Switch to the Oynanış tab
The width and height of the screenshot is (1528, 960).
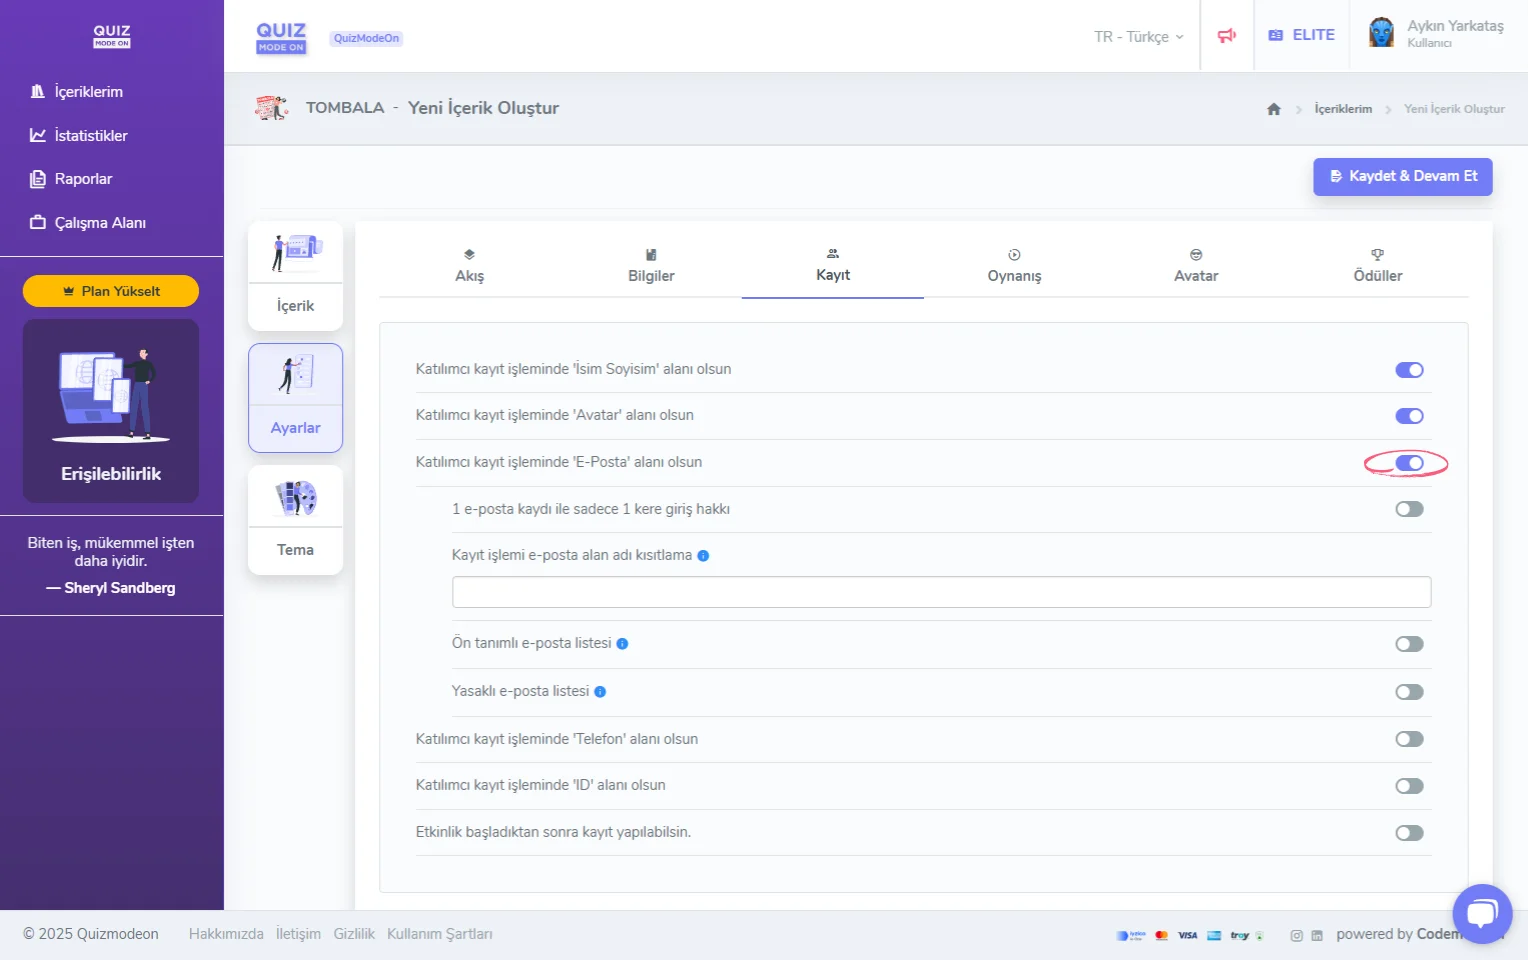pos(1014,267)
